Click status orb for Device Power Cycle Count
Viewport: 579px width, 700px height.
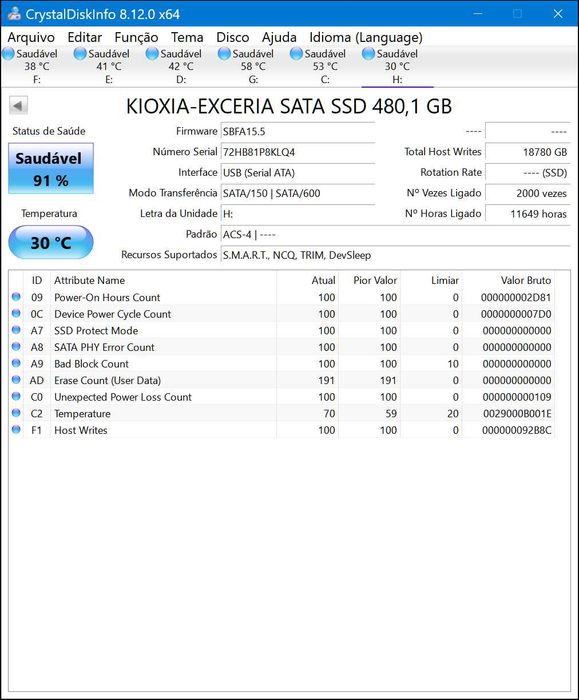[16, 313]
